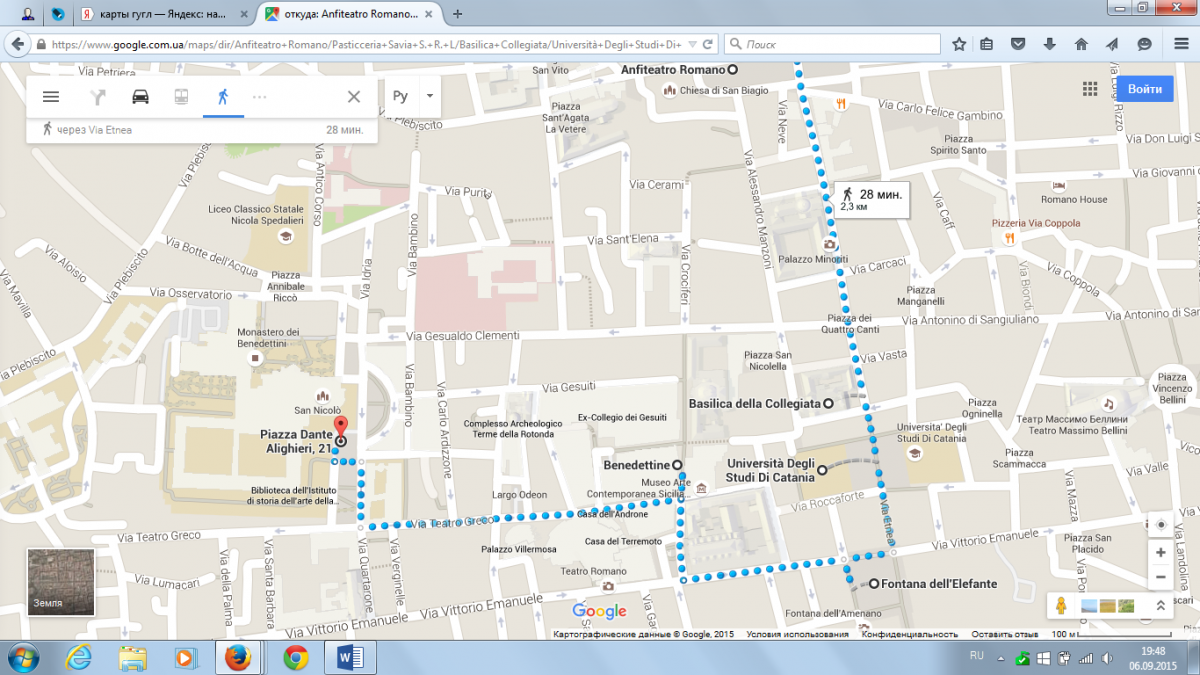Viewport: 1200px width, 675px height.
Task: Click the Teatro Massimo Bellini music icon
Action: 1107,402
